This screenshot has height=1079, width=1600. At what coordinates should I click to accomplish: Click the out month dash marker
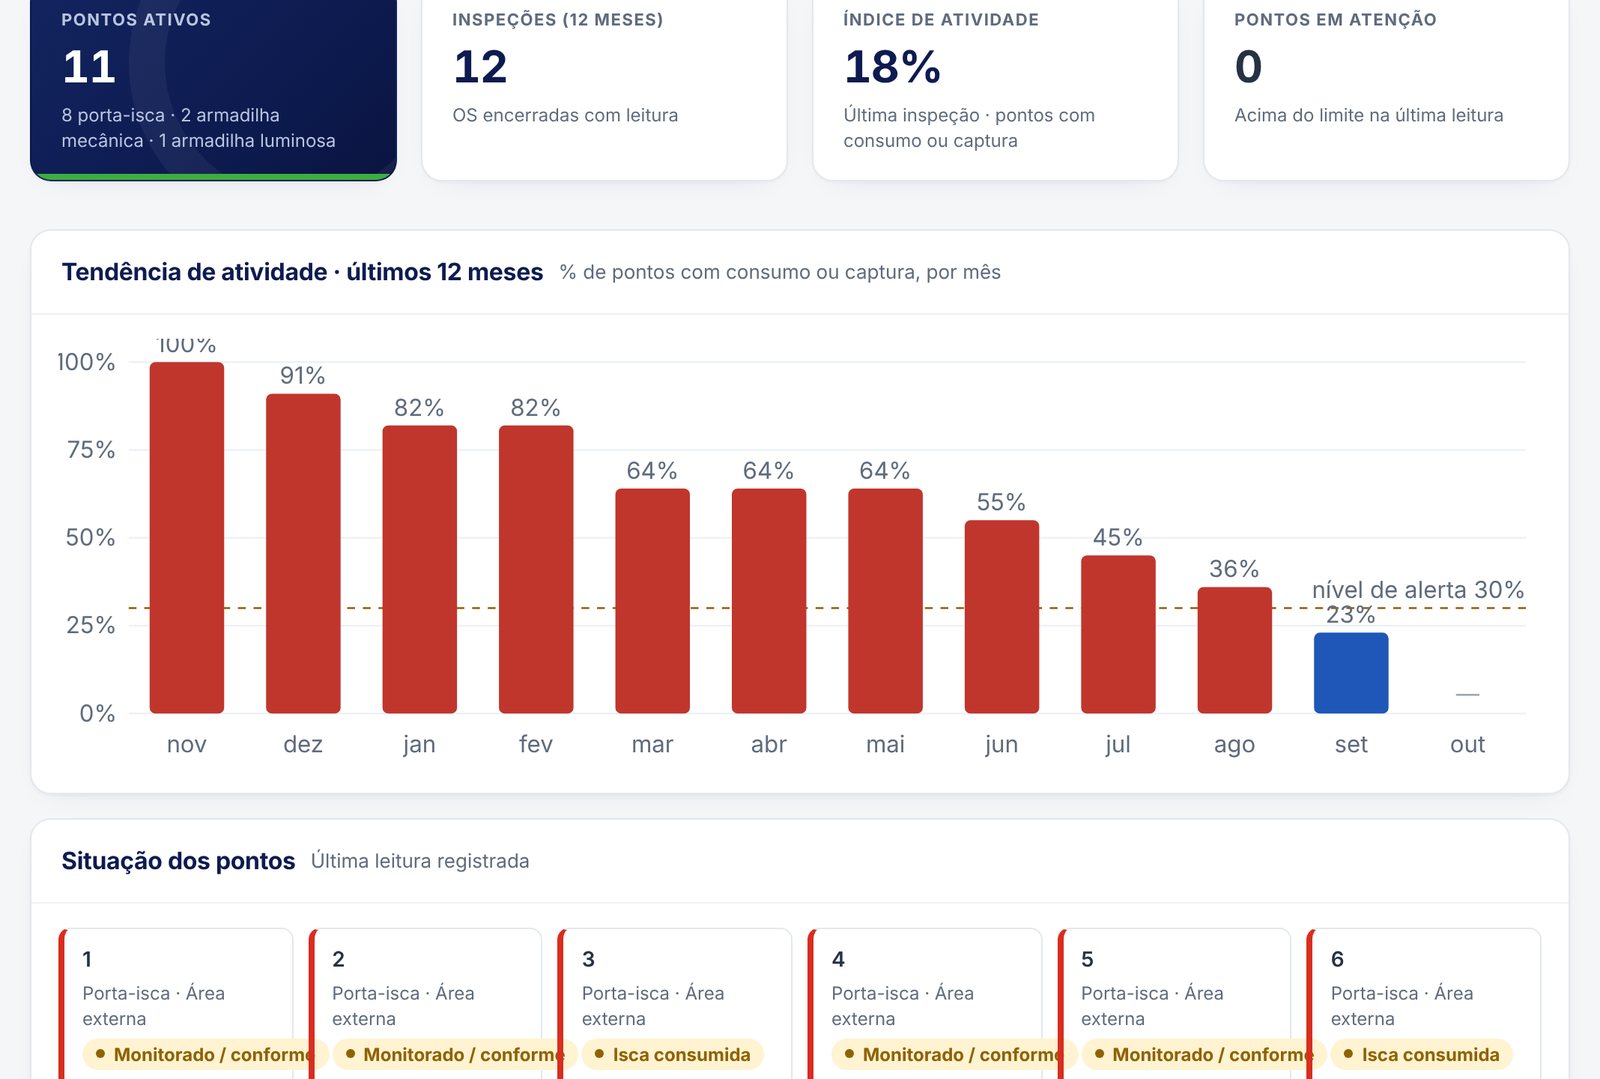pos(1467,694)
